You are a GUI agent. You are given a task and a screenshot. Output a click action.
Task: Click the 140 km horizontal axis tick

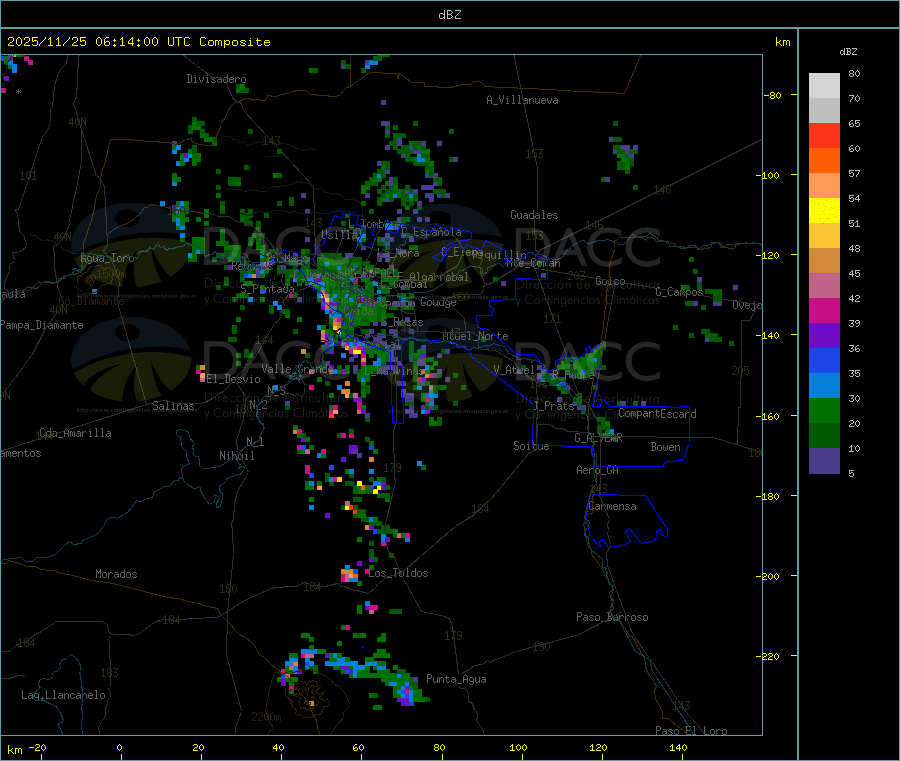click(x=678, y=747)
